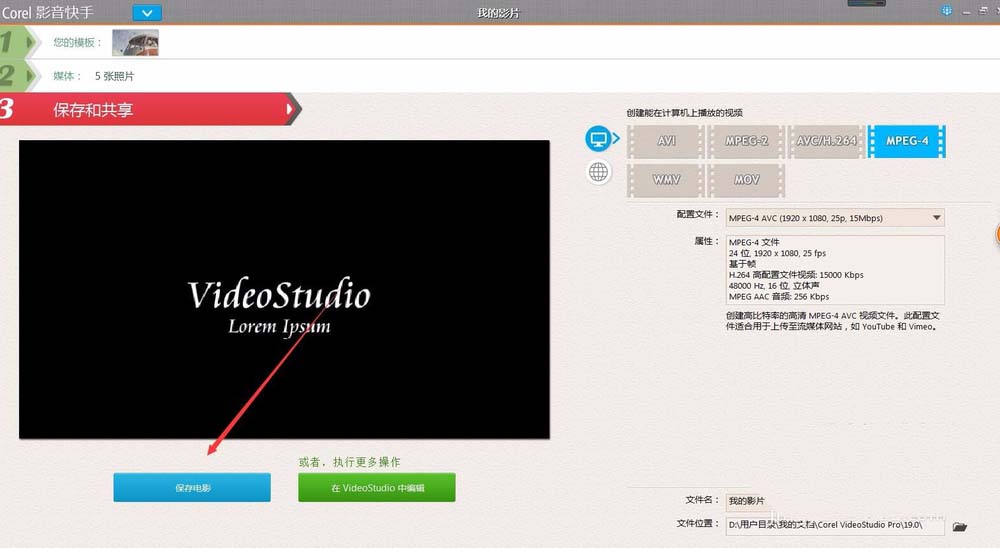Choose MPEG-4 output format
This screenshot has height=548, width=1000.
906,141
